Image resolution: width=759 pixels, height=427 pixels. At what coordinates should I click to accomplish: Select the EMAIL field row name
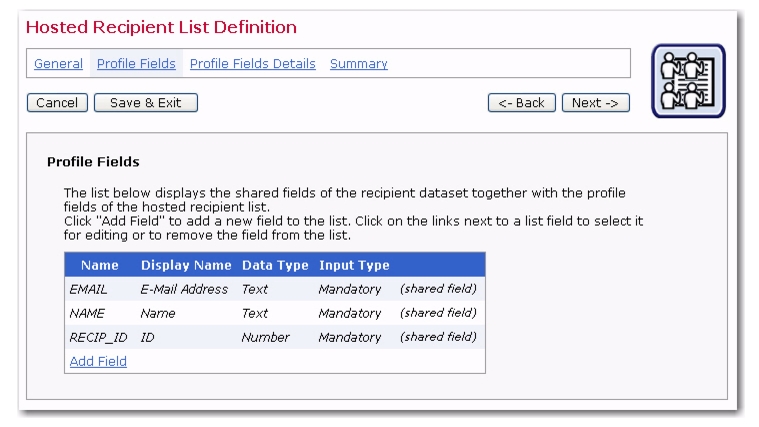(88, 289)
